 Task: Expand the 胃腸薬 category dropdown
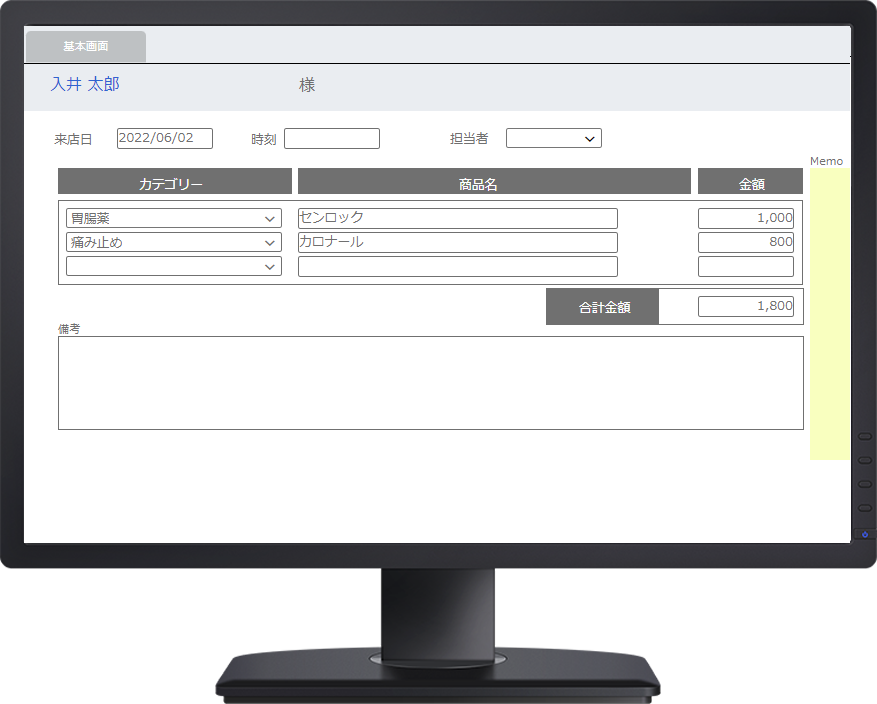coord(174,218)
